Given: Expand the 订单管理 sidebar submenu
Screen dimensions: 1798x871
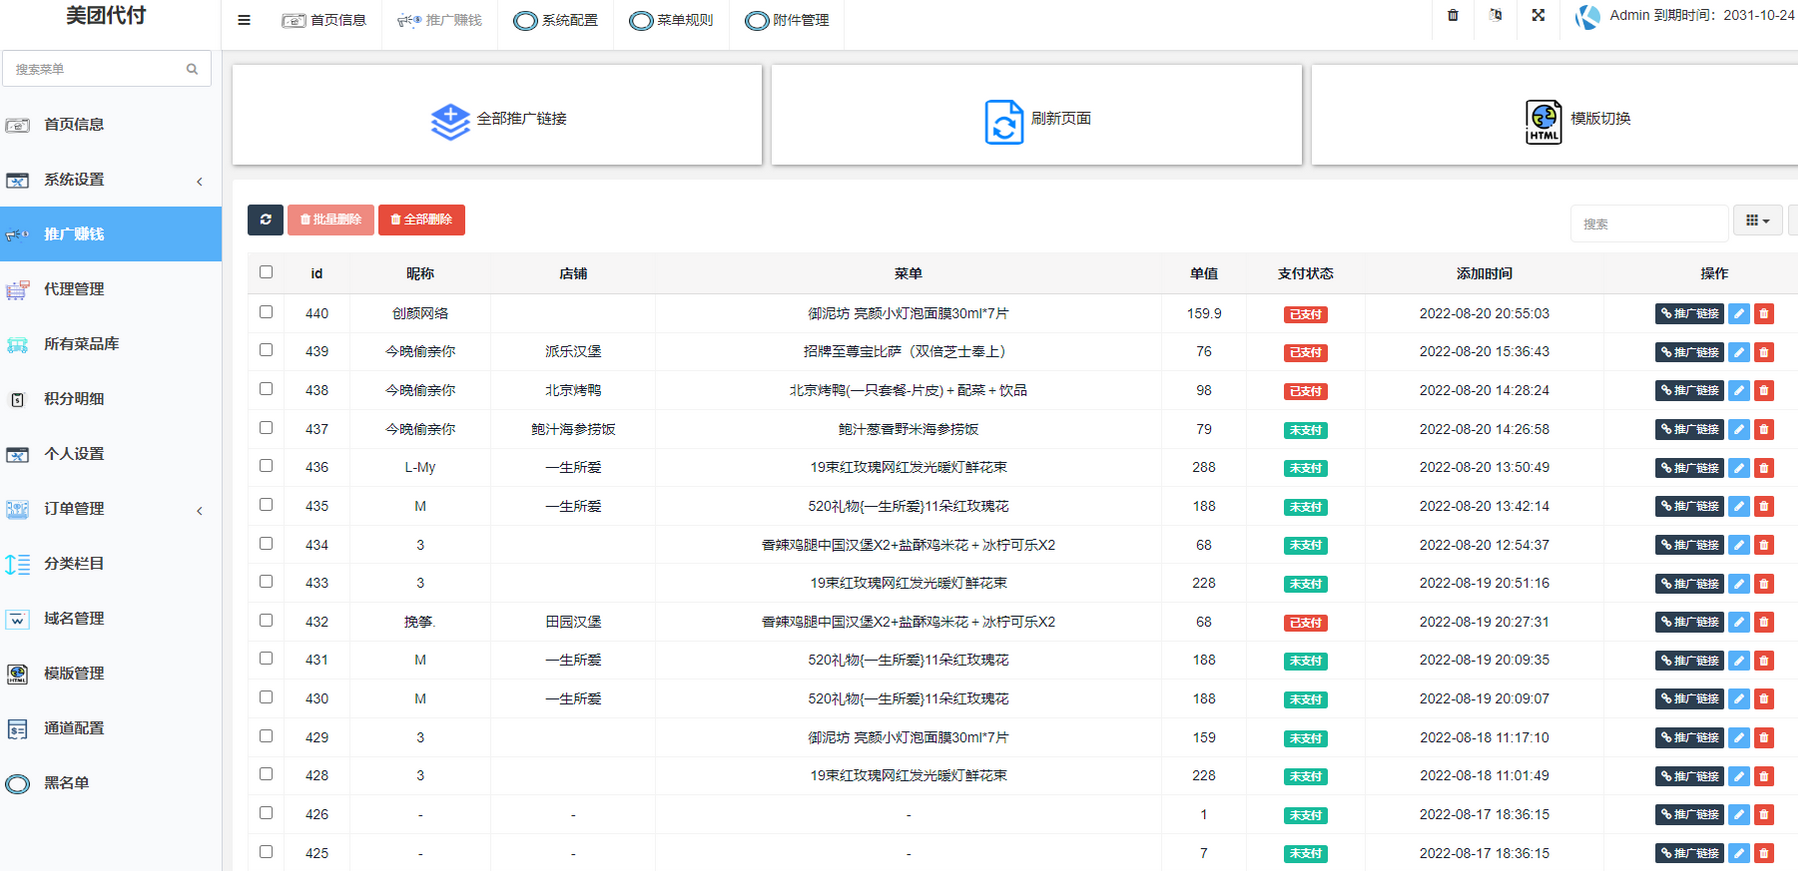Looking at the screenshot, I should click(110, 509).
